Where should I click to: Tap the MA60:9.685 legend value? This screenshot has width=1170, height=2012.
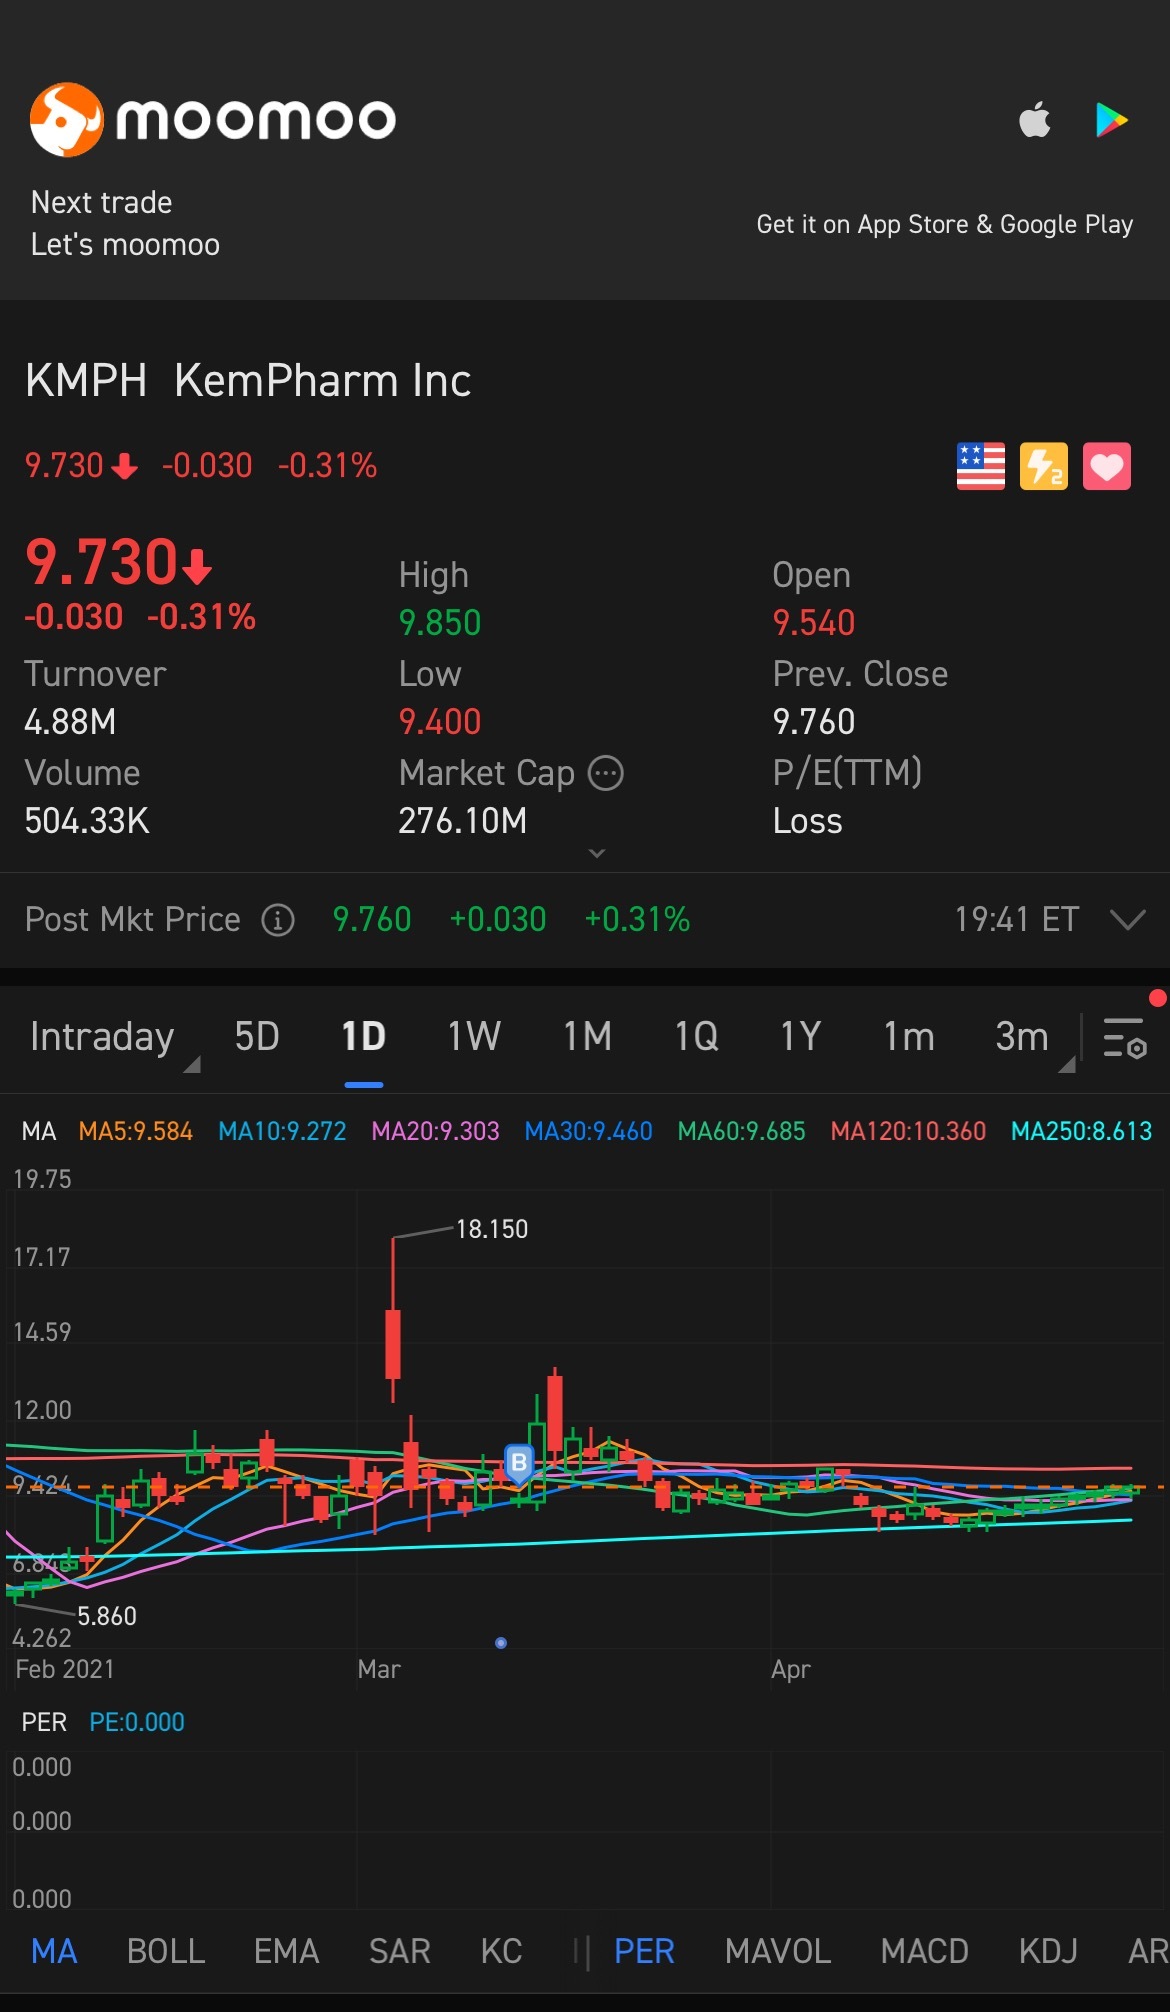[x=741, y=1131]
